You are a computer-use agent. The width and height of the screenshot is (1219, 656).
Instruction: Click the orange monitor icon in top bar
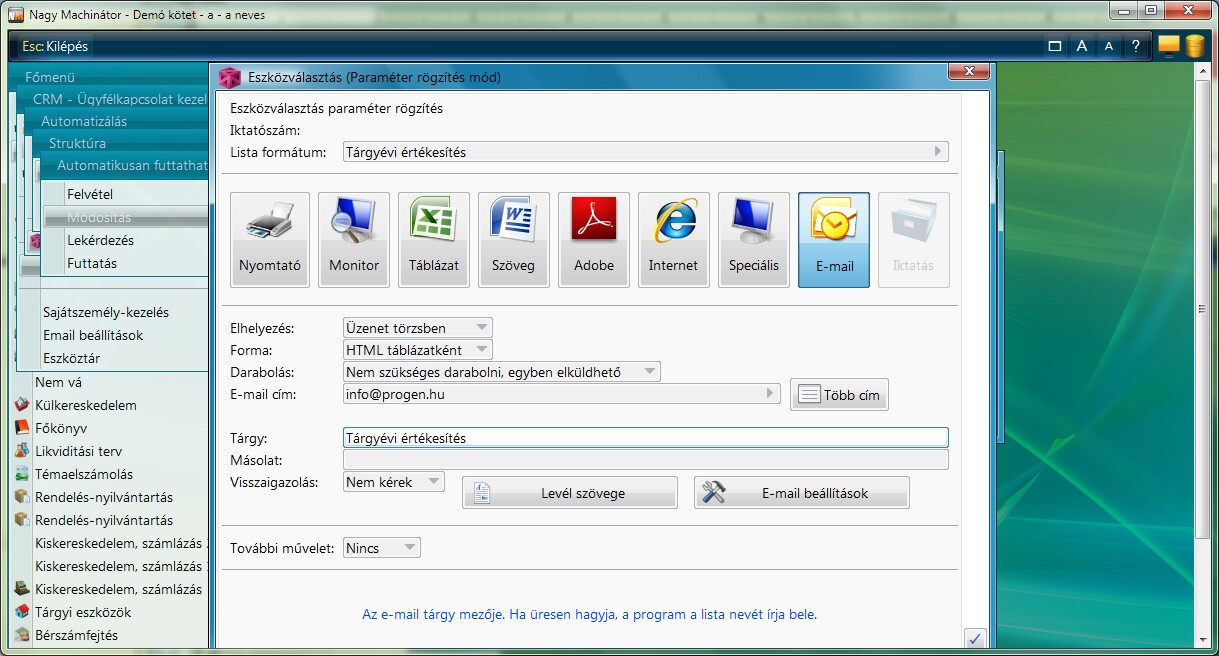[1169, 46]
